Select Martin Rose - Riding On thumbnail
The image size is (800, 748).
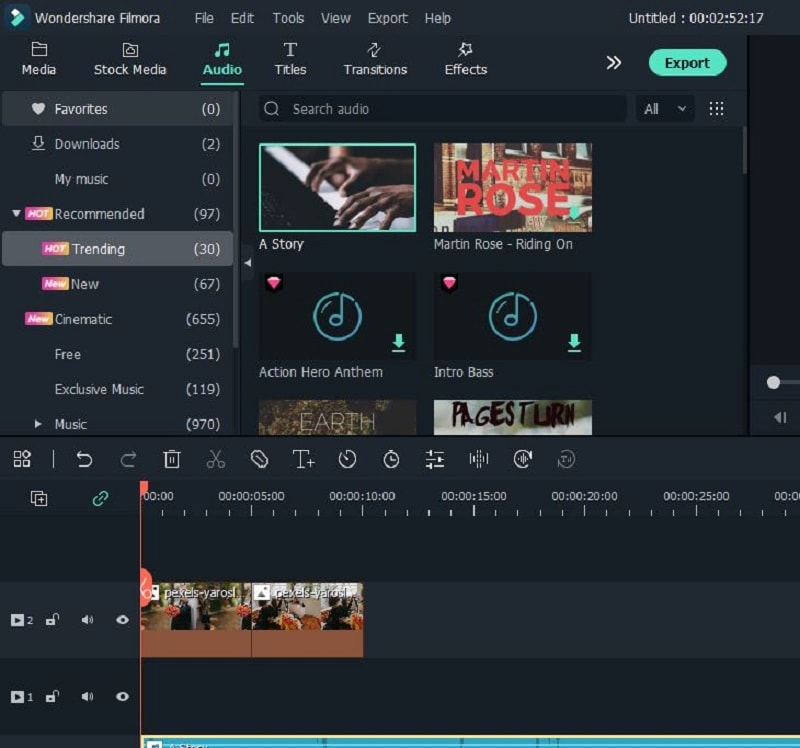[513, 188]
